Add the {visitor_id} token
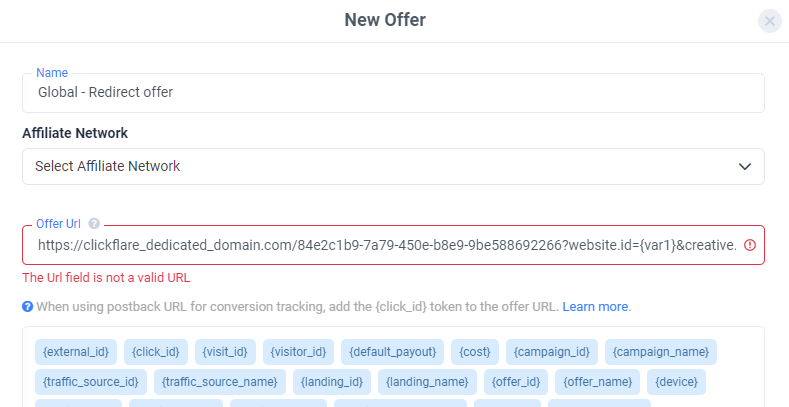This screenshot has height=407, width=789. (299, 351)
